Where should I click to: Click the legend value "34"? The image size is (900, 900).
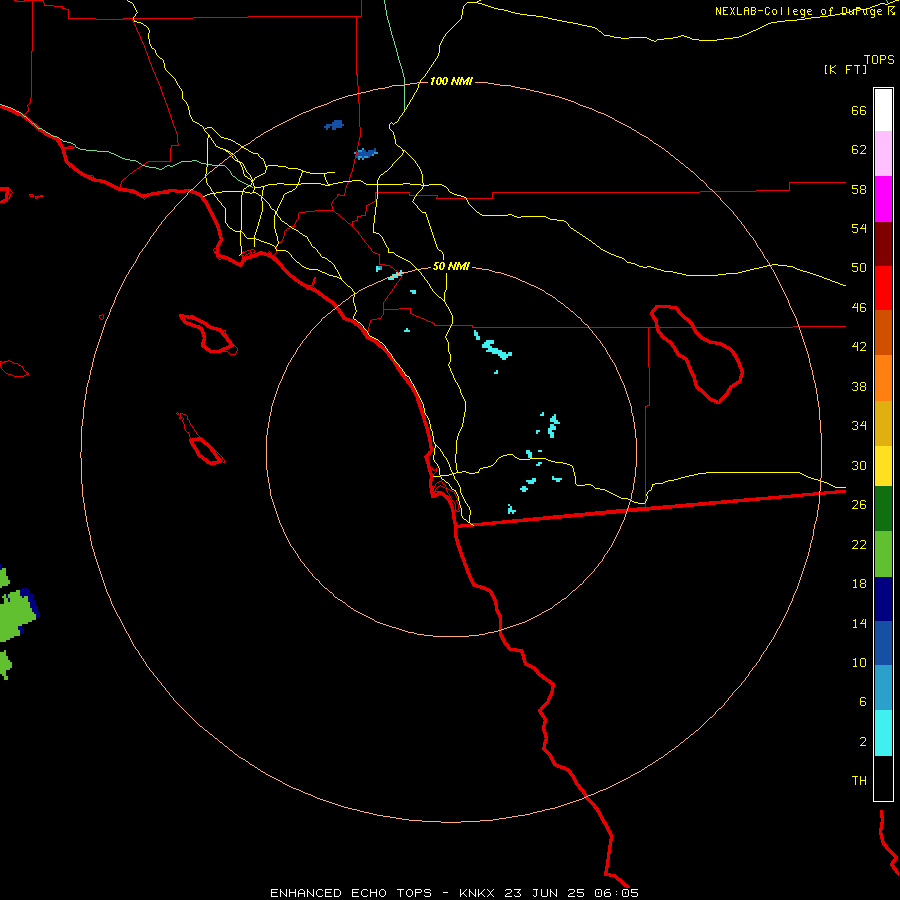point(859,426)
